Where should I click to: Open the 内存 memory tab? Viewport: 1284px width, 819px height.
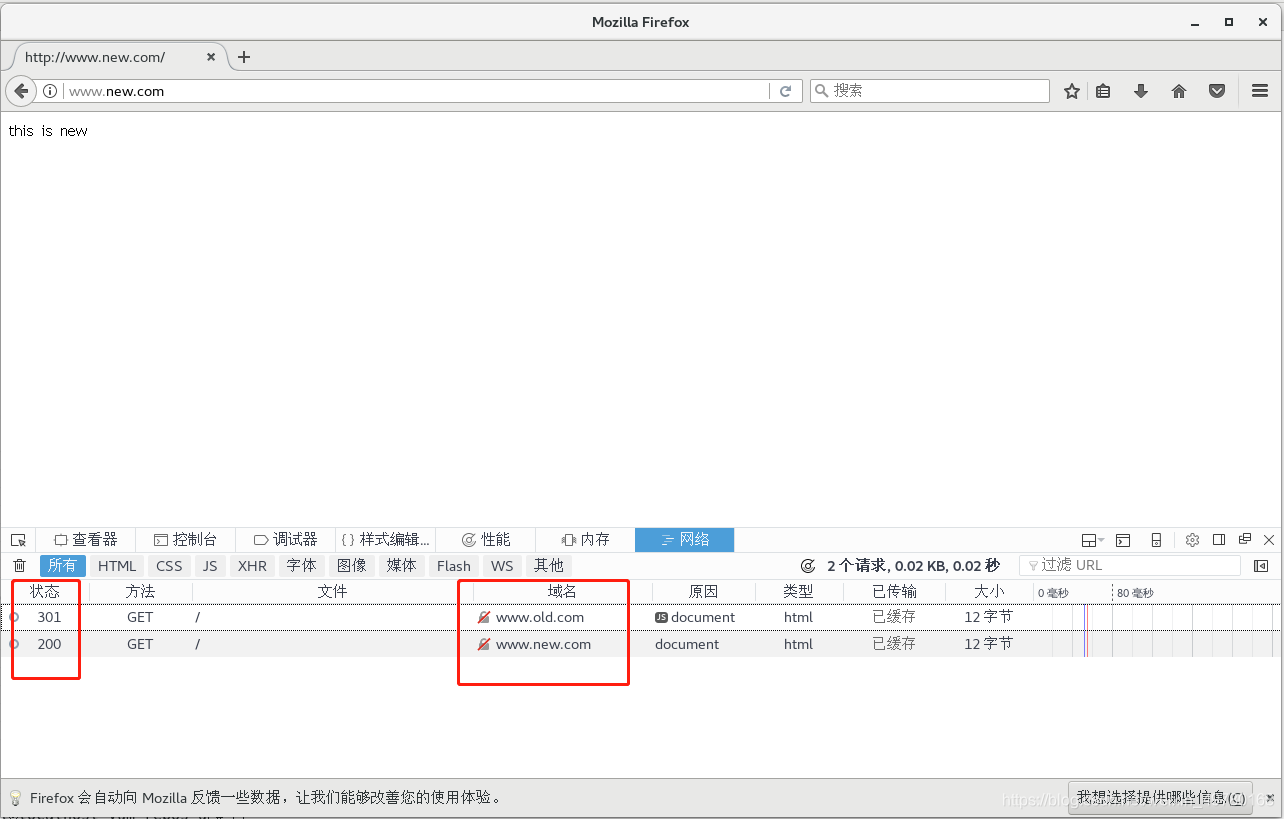(x=585, y=540)
